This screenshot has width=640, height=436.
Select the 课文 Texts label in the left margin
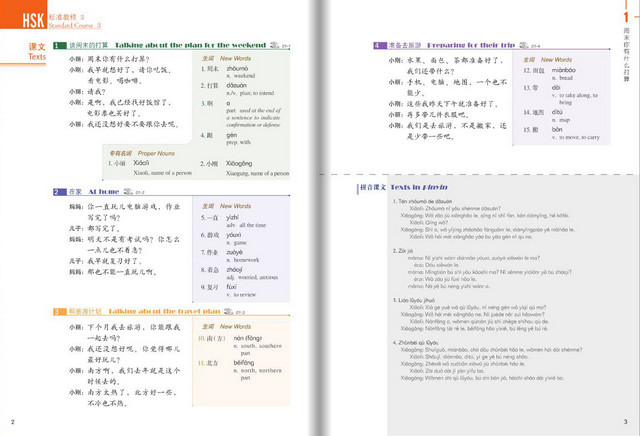coord(37,52)
